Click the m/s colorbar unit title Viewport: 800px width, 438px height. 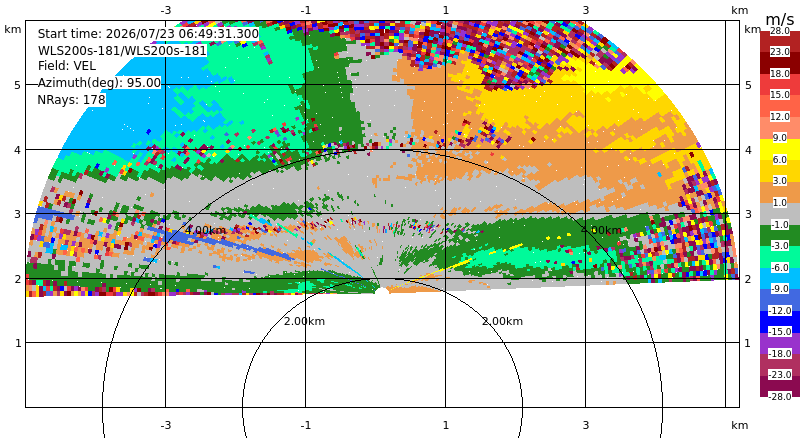[780, 19]
